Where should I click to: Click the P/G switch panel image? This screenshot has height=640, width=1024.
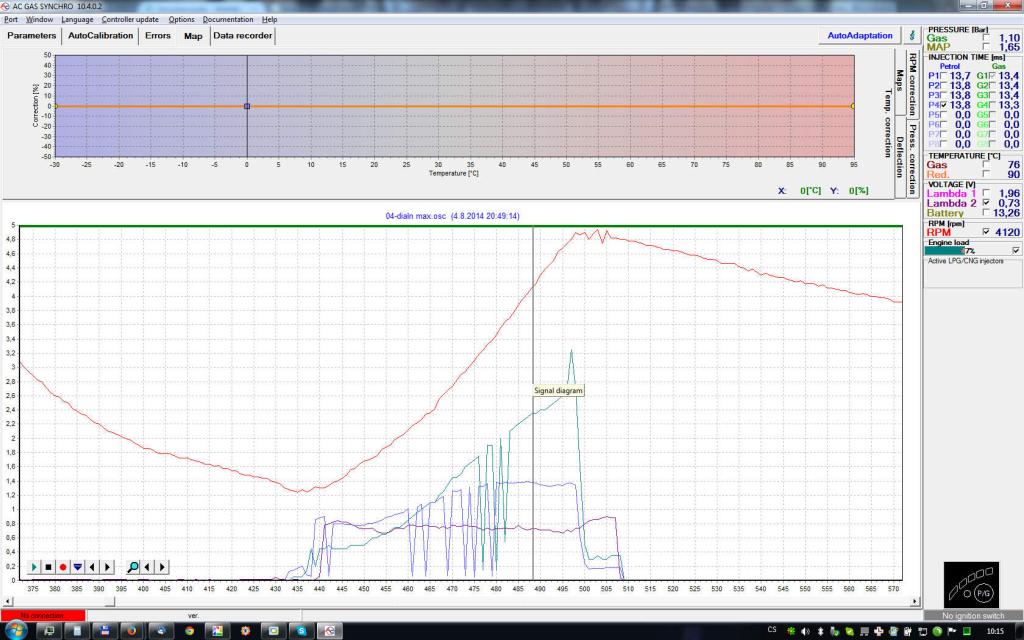tap(971, 584)
